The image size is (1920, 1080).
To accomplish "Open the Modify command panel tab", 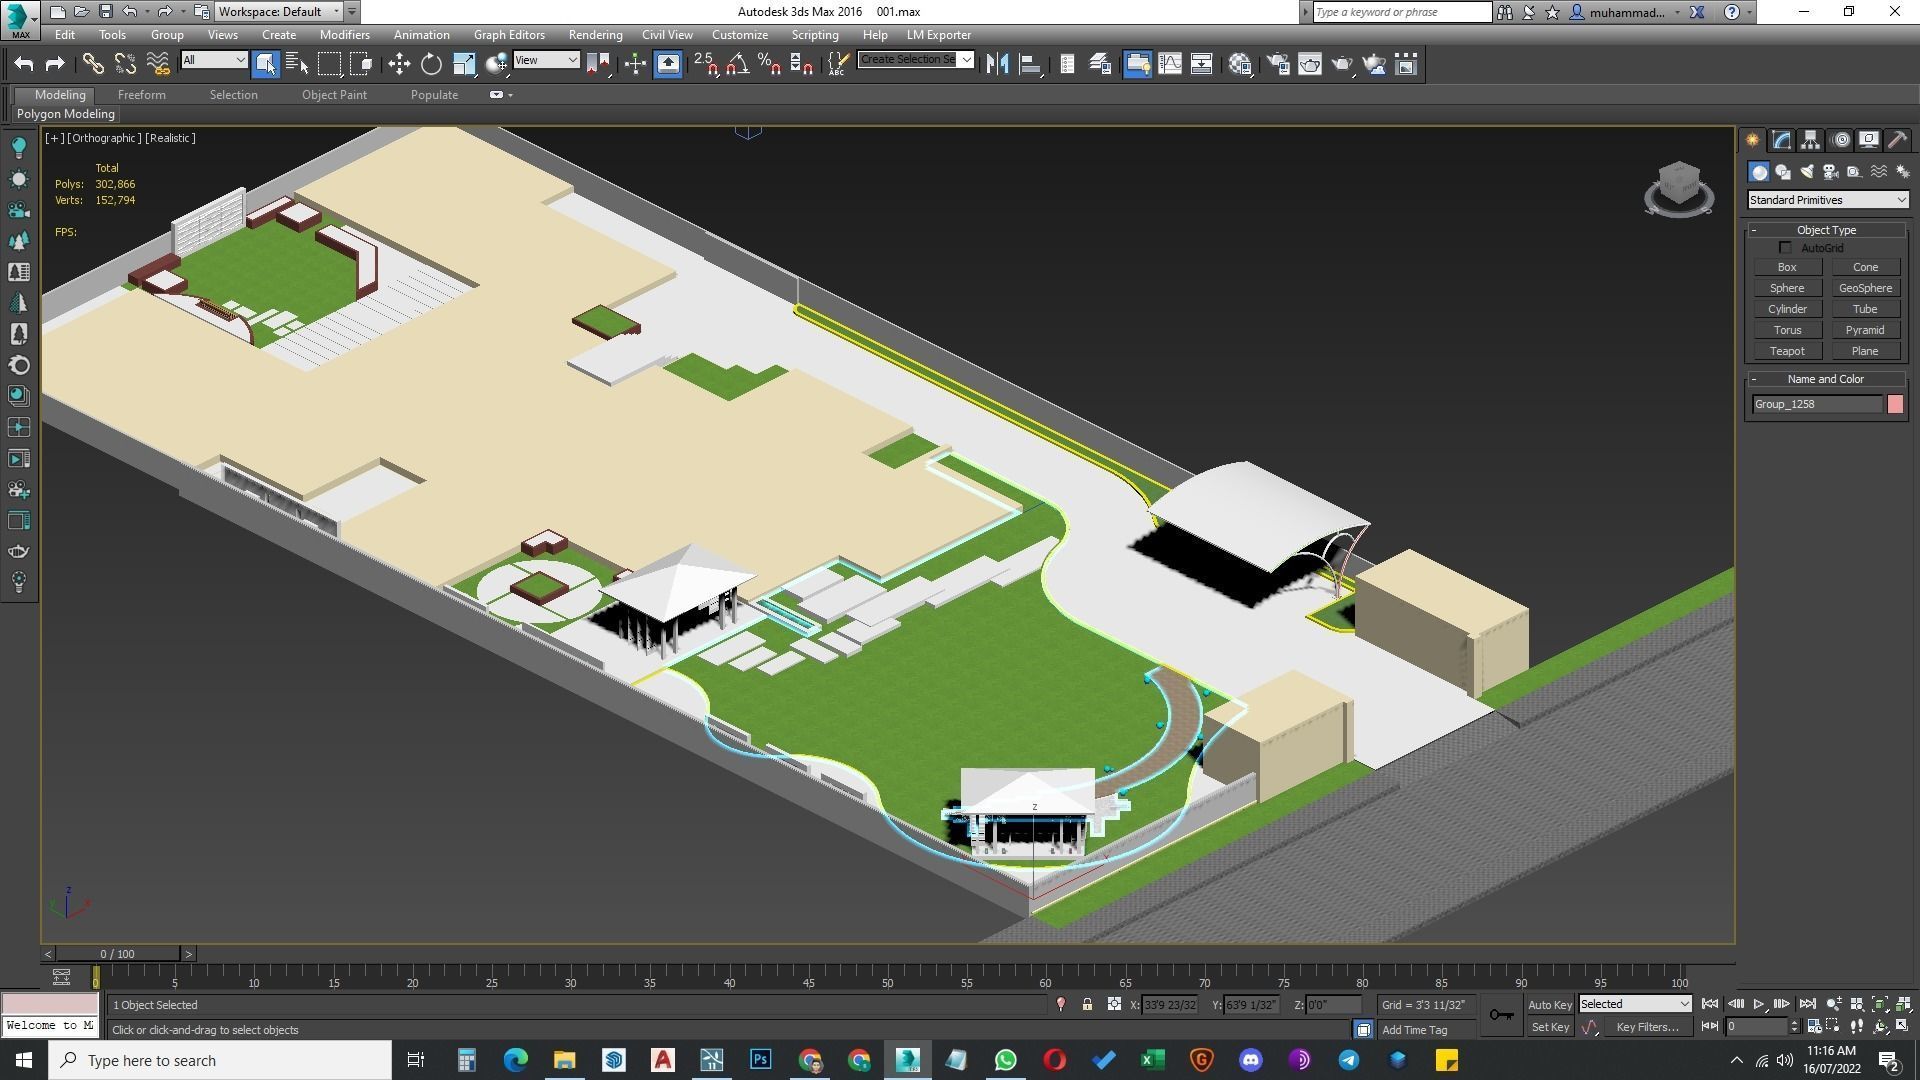I will pos(1781,140).
